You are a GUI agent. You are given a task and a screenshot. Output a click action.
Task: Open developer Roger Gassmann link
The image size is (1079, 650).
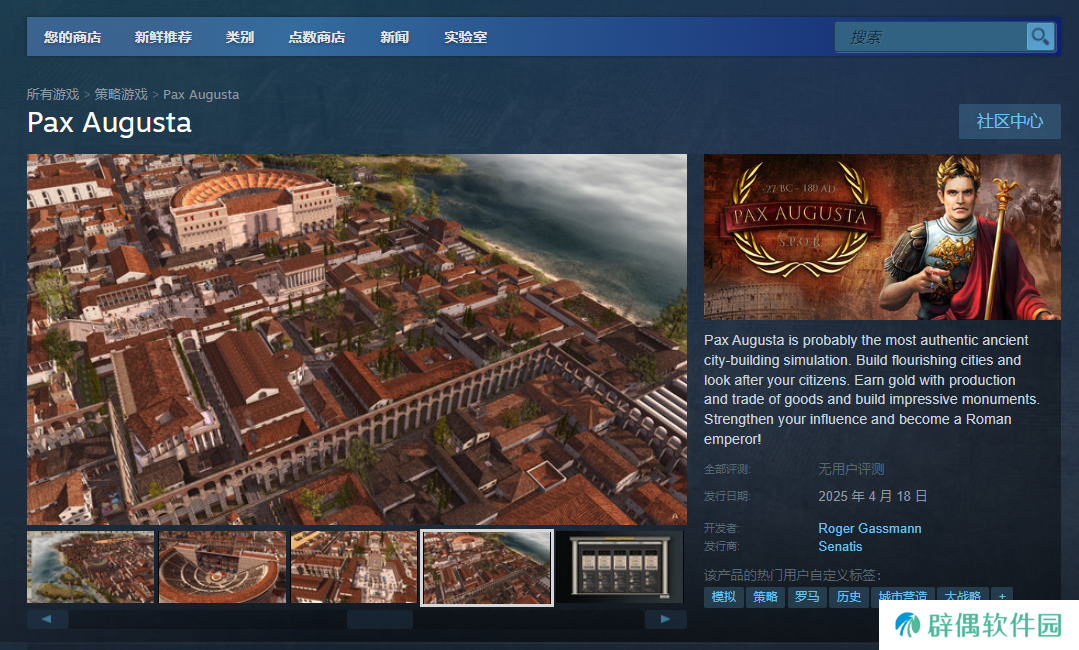(869, 528)
